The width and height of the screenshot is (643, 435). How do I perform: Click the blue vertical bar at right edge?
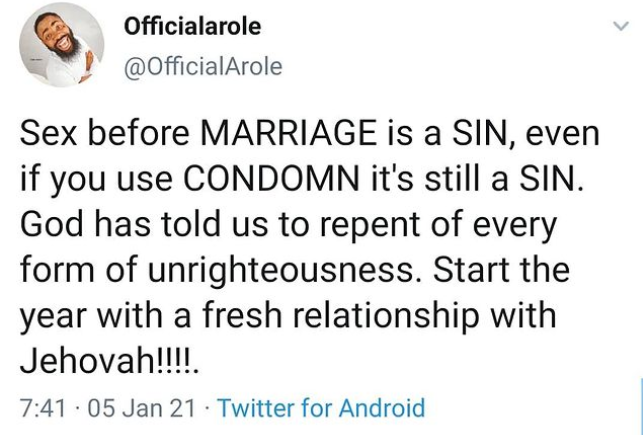(641, 404)
